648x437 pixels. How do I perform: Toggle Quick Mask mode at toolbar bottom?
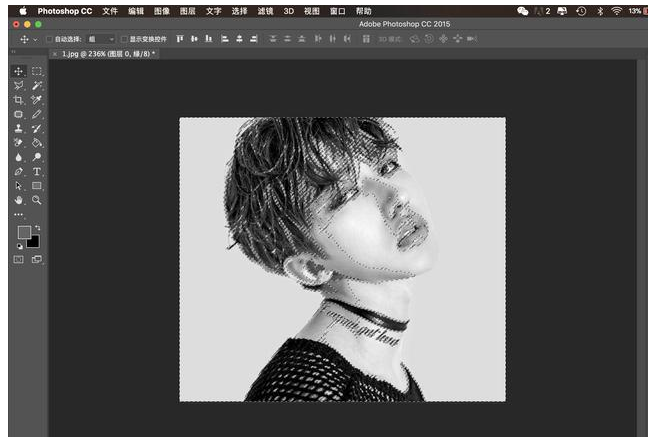pos(19,259)
